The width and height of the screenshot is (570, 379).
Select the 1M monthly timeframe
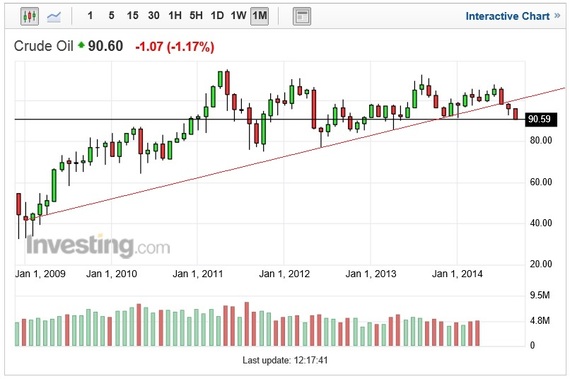point(260,16)
